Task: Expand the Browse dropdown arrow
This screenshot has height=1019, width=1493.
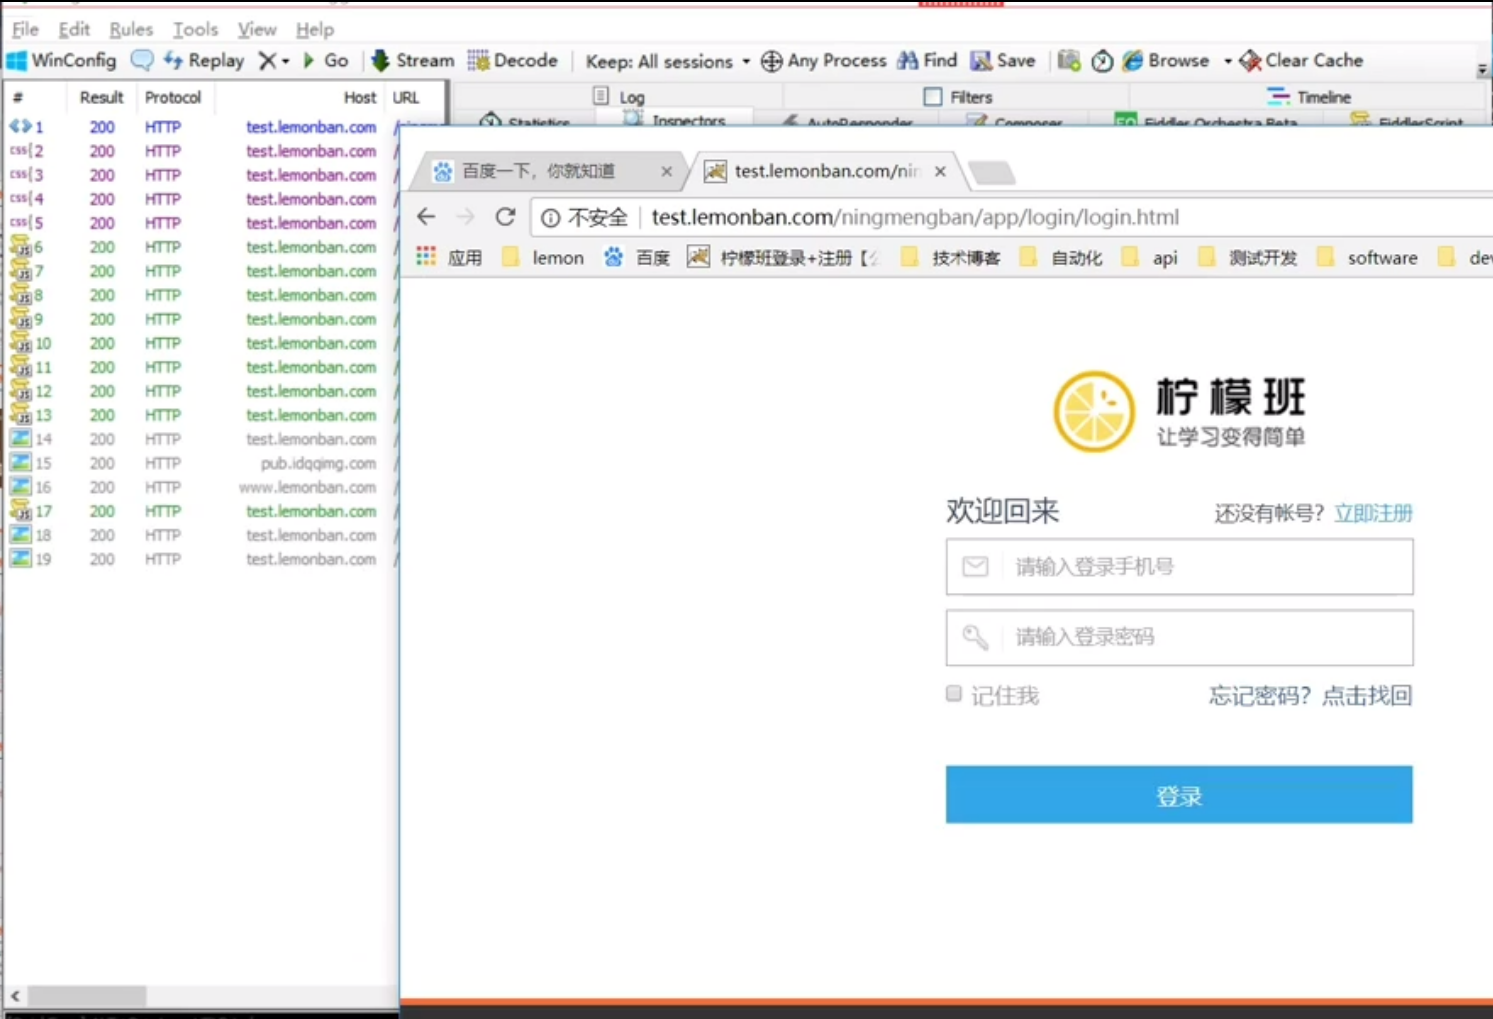Action: point(1227,61)
